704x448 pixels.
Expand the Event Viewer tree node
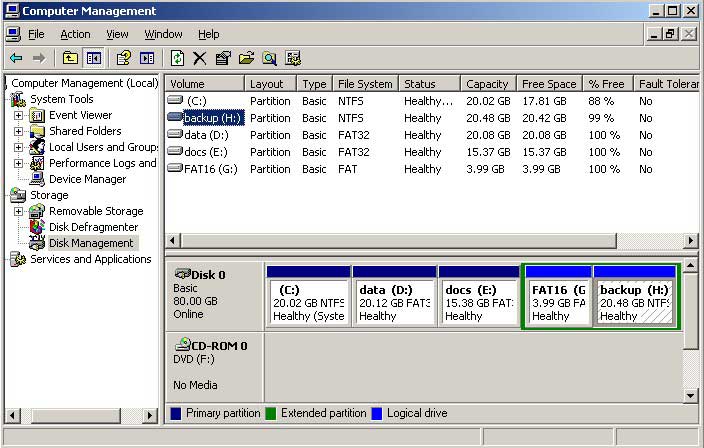point(18,115)
